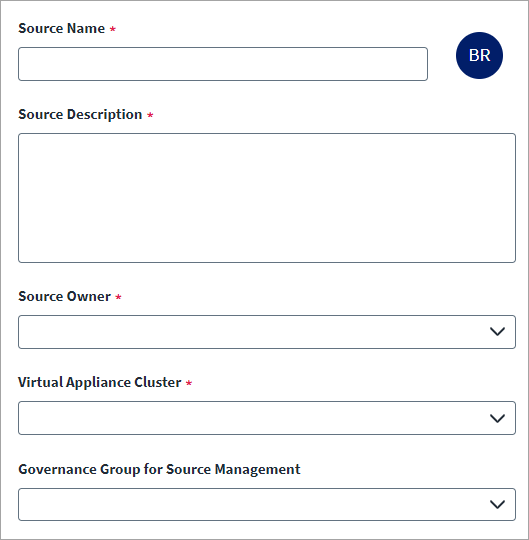The image size is (529, 540).
Task: Click the BR avatar circle icon
Action: pos(479,55)
